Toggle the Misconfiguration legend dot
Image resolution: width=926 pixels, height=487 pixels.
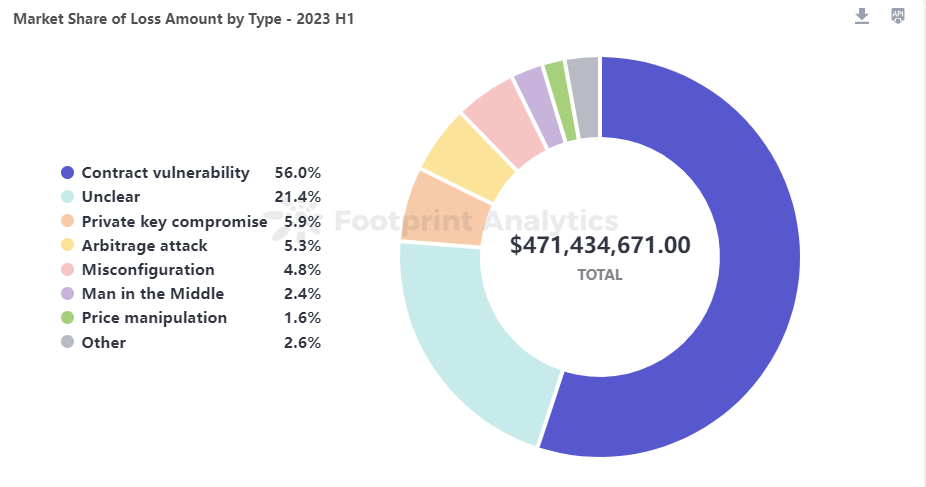click(68, 270)
